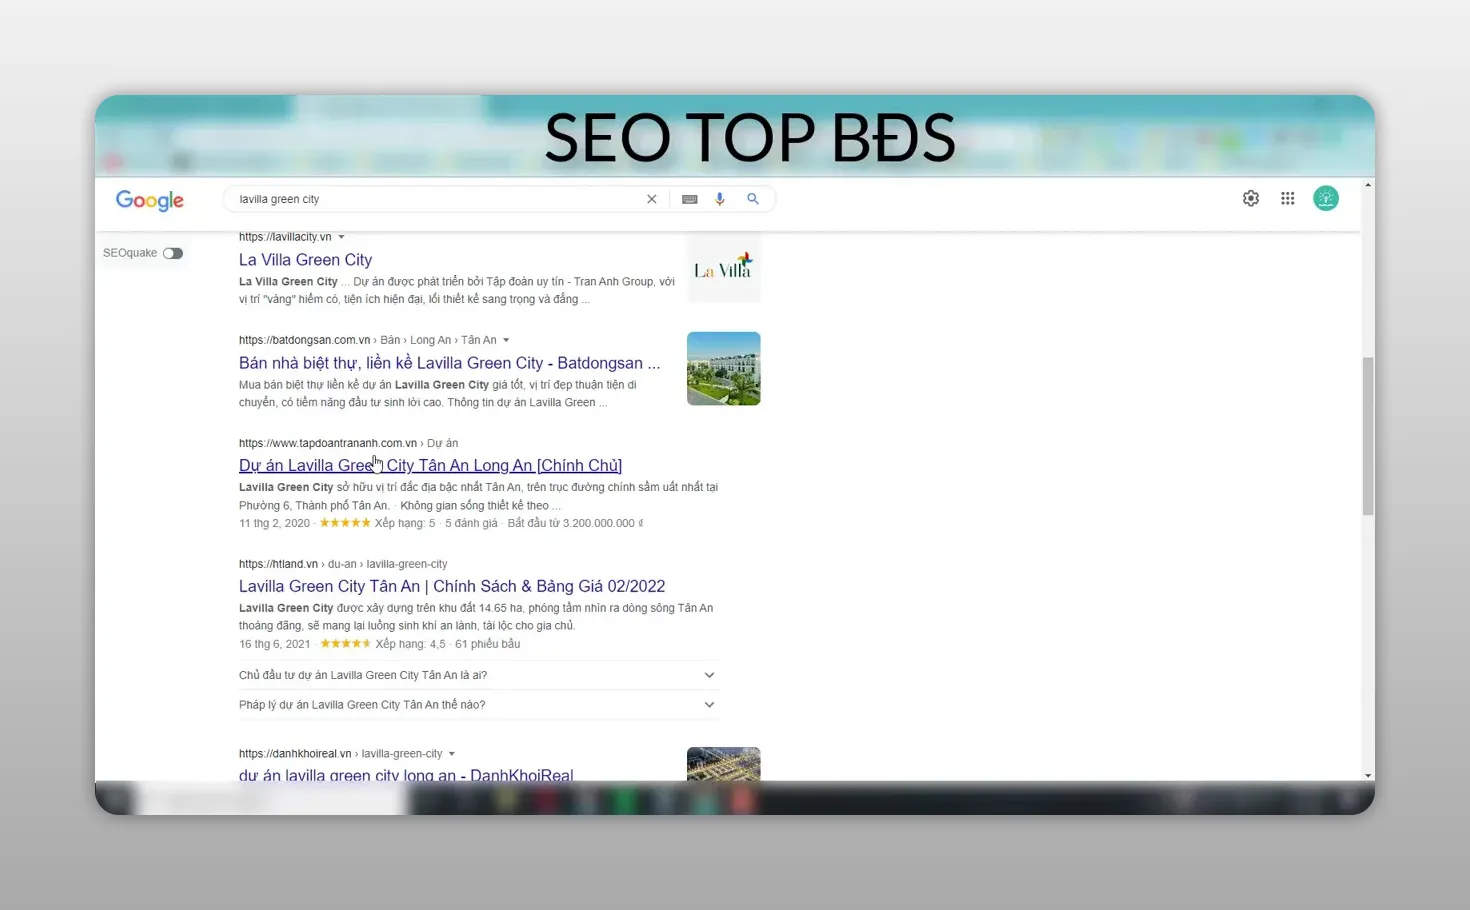
Task: Open dropdown arrow beside batdongsan.com.vn breadcrumb
Action: coord(506,340)
